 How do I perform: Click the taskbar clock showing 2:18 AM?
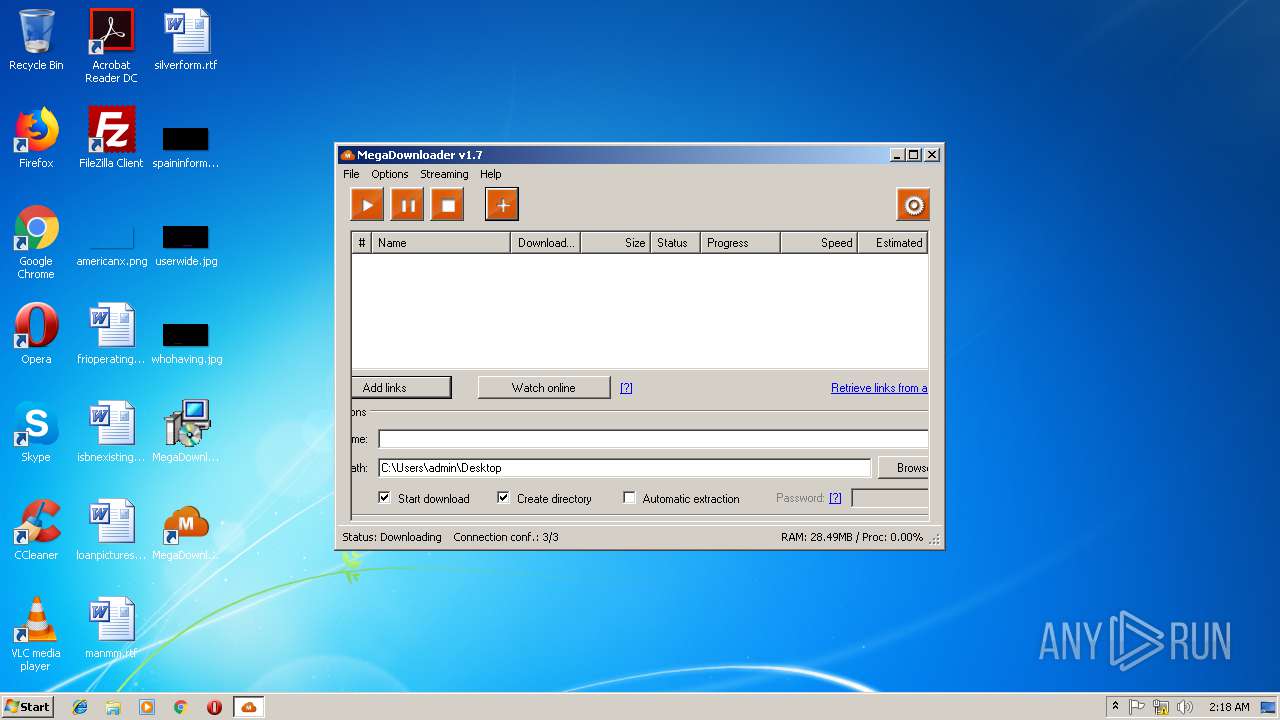pos(1229,707)
